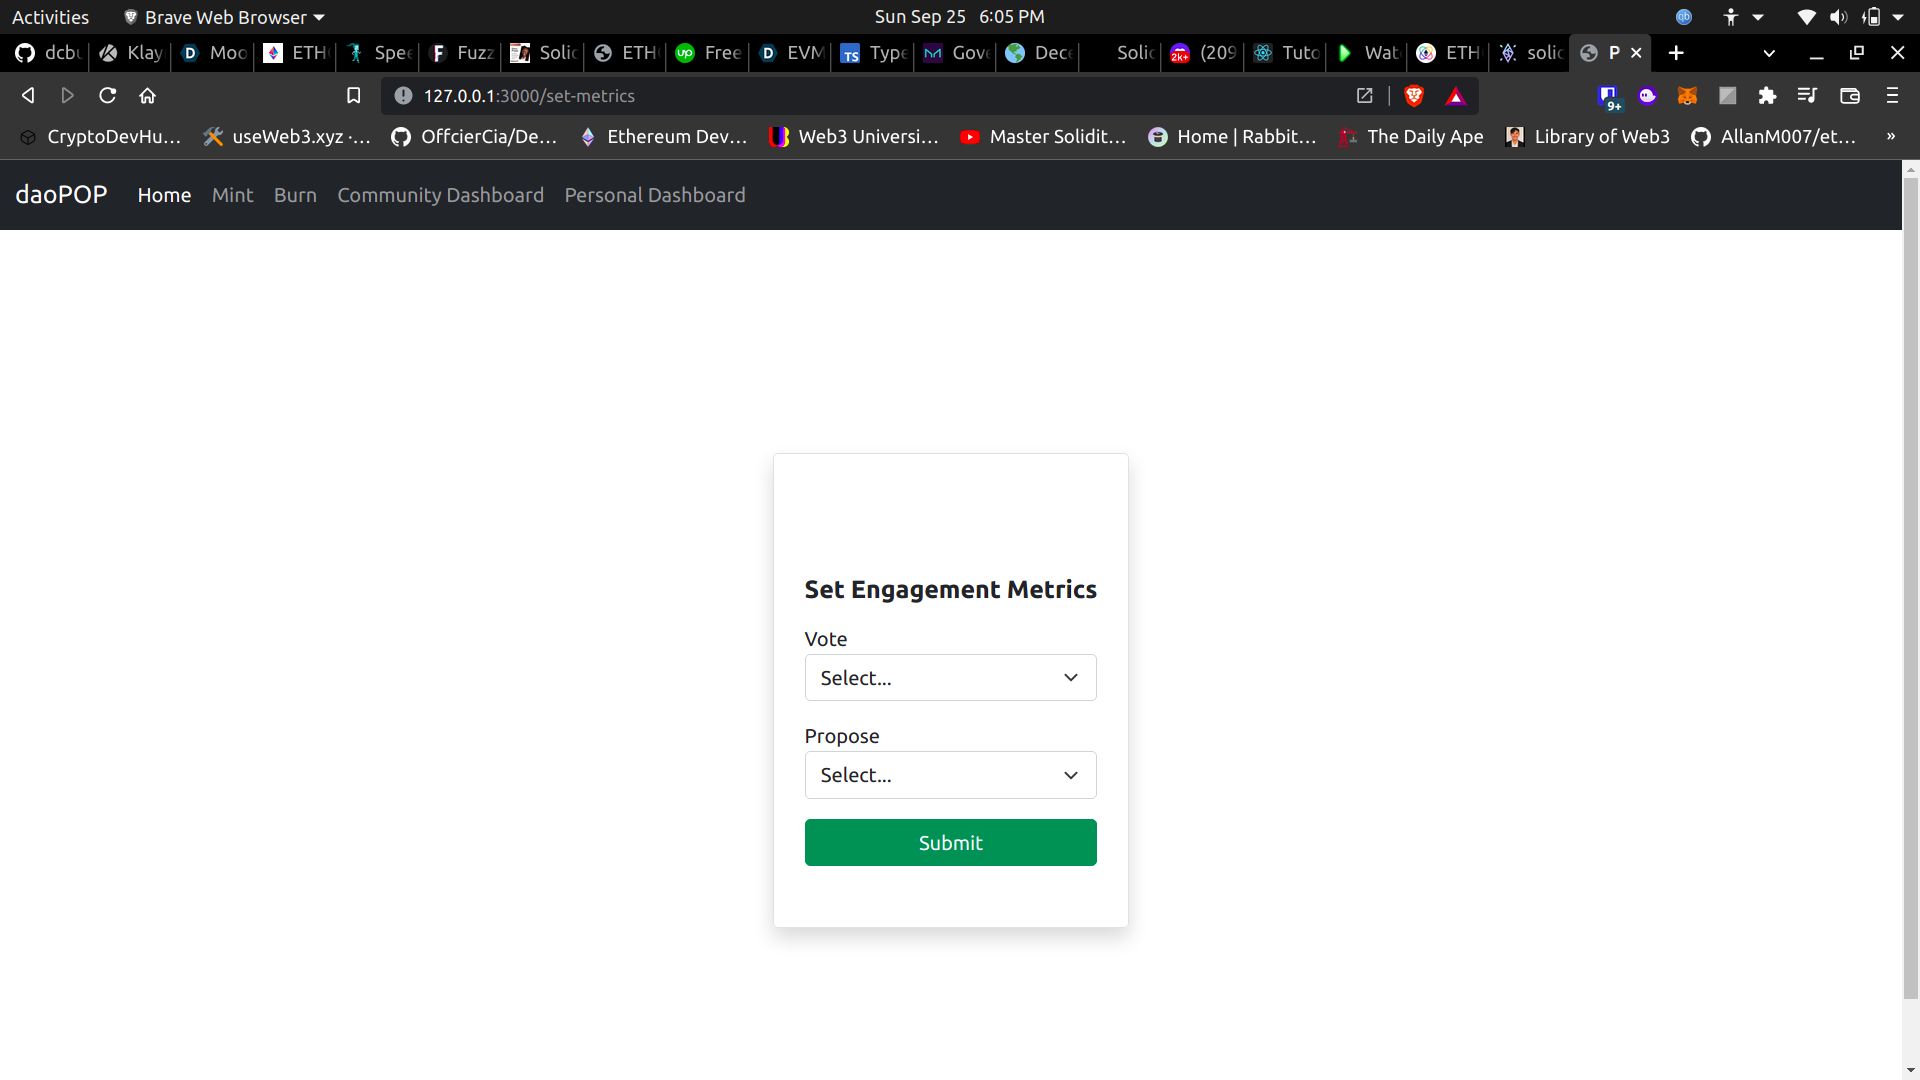
Task: Switch to the Klay tab
Action: point(130,52)
